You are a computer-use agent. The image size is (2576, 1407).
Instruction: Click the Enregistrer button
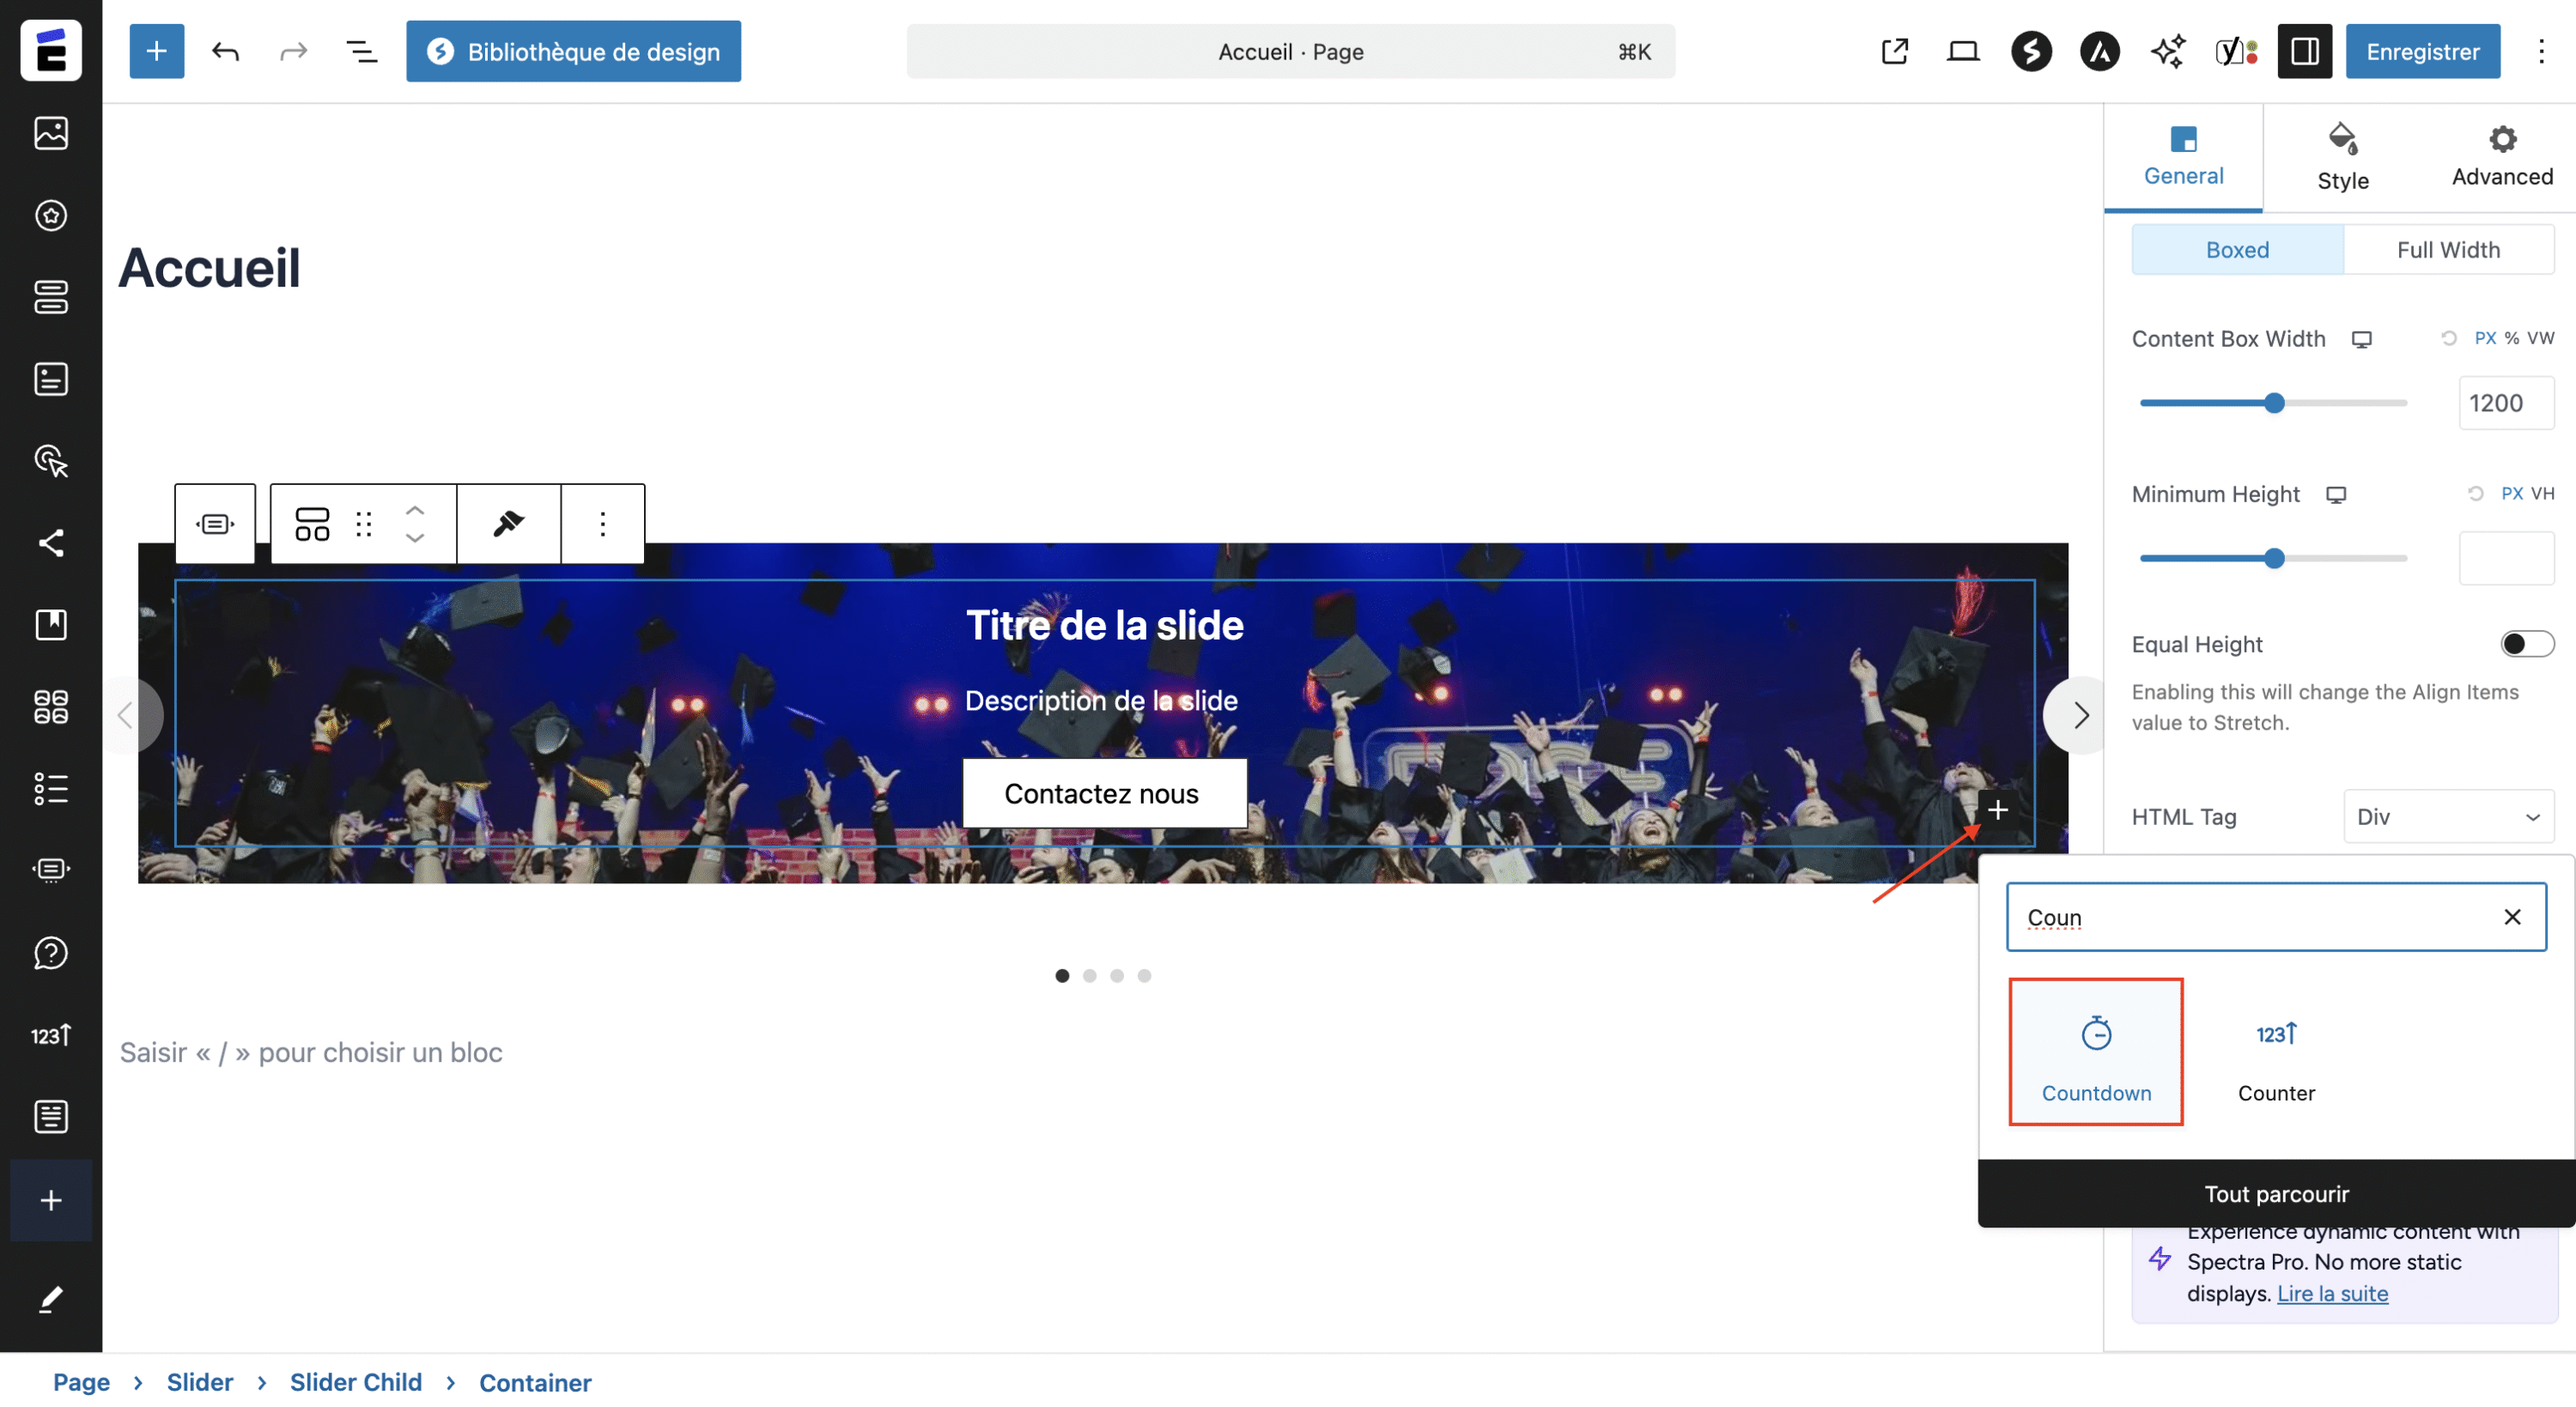pos(2422,51)
